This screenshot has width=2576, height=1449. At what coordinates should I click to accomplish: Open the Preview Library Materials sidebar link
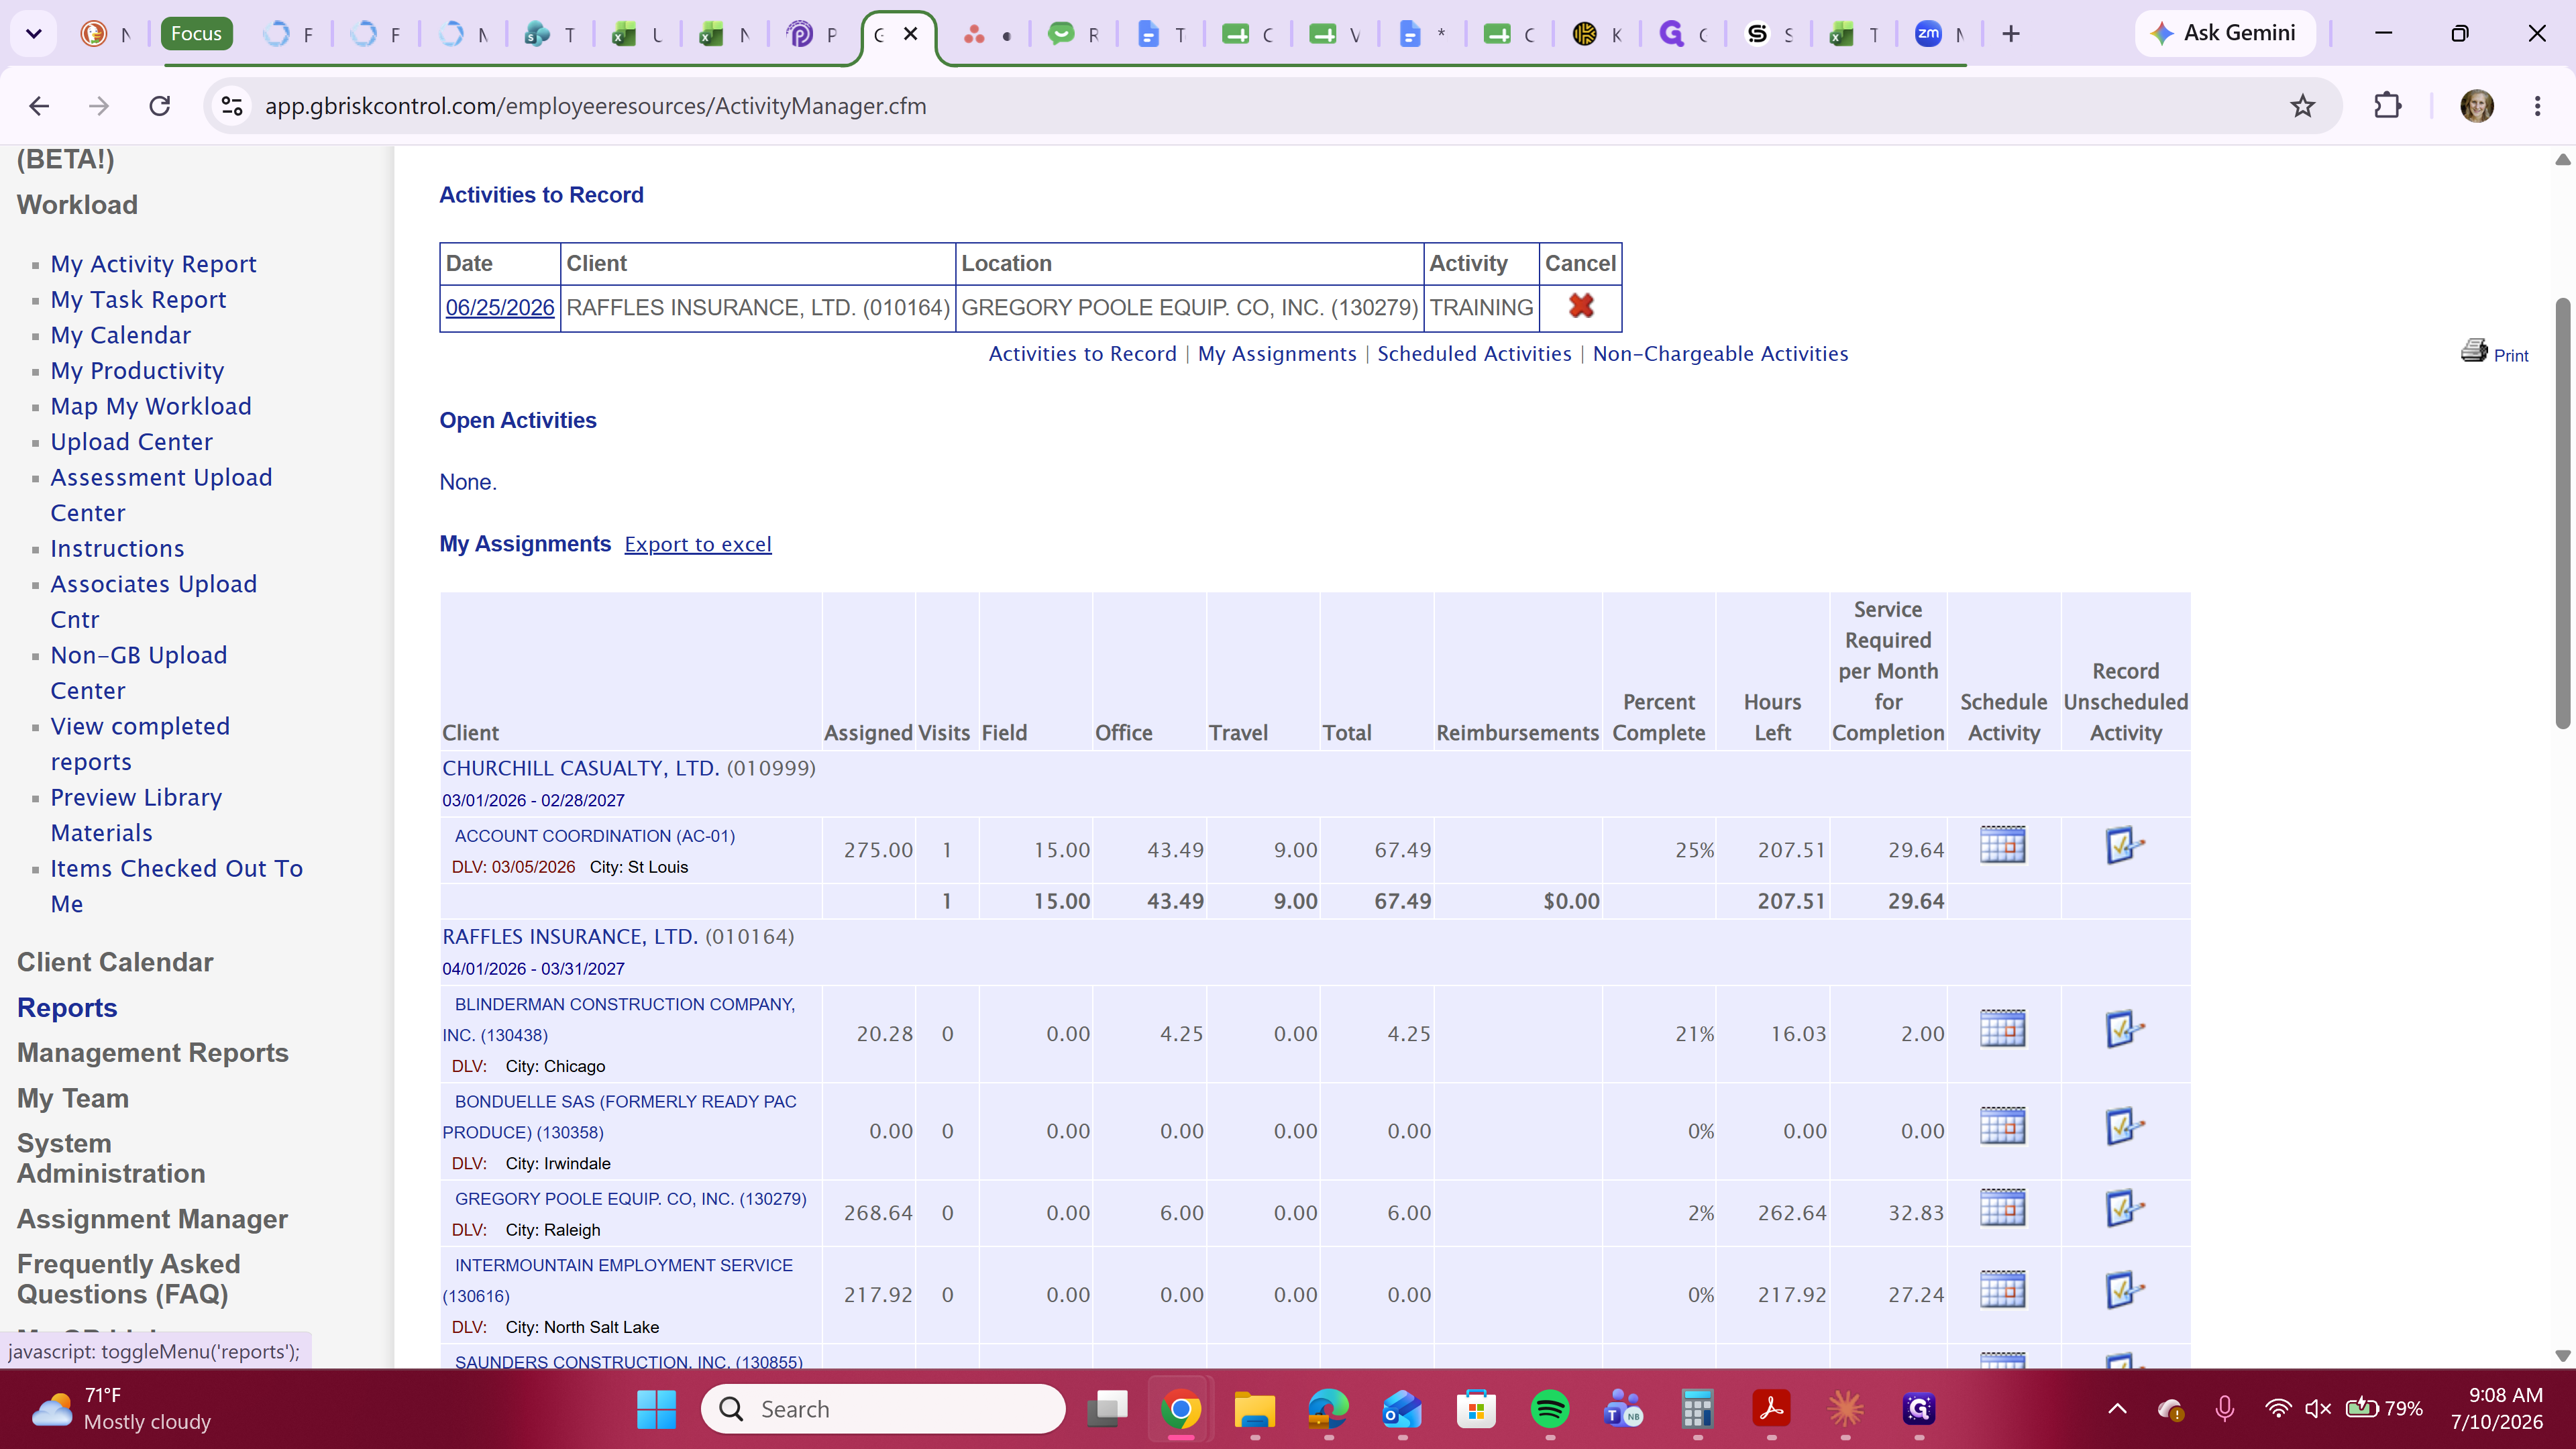coord(136,815)
